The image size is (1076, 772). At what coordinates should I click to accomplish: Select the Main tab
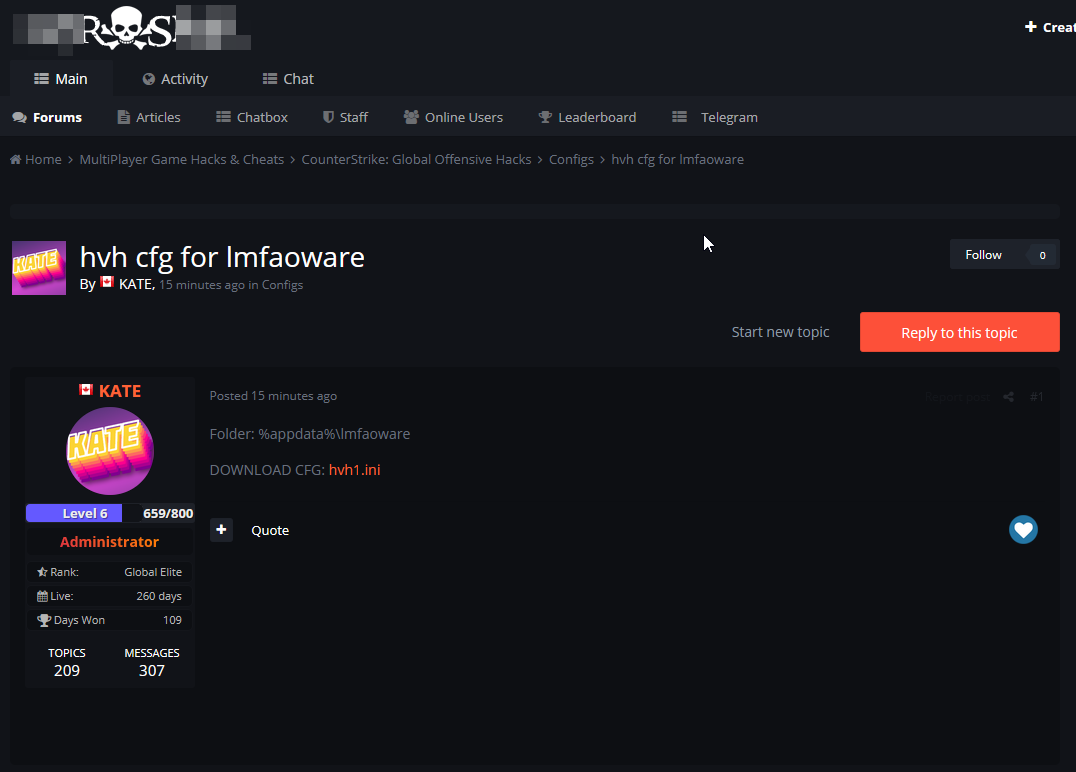point(61,79)
